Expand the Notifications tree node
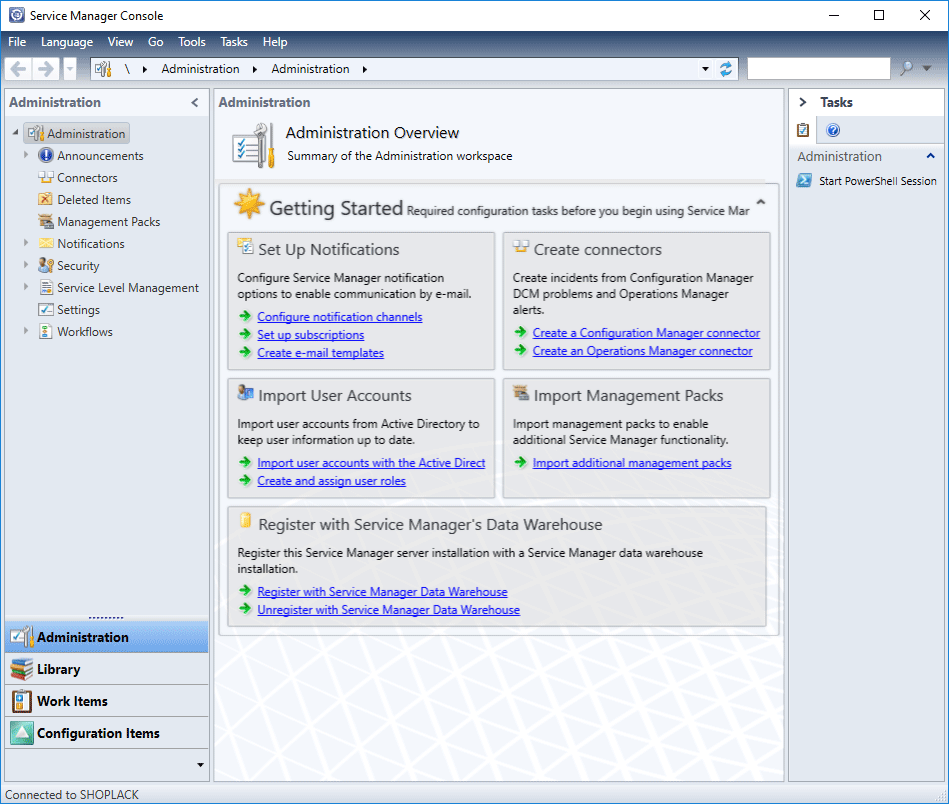 pyautogui.click(x=25, y=243)
